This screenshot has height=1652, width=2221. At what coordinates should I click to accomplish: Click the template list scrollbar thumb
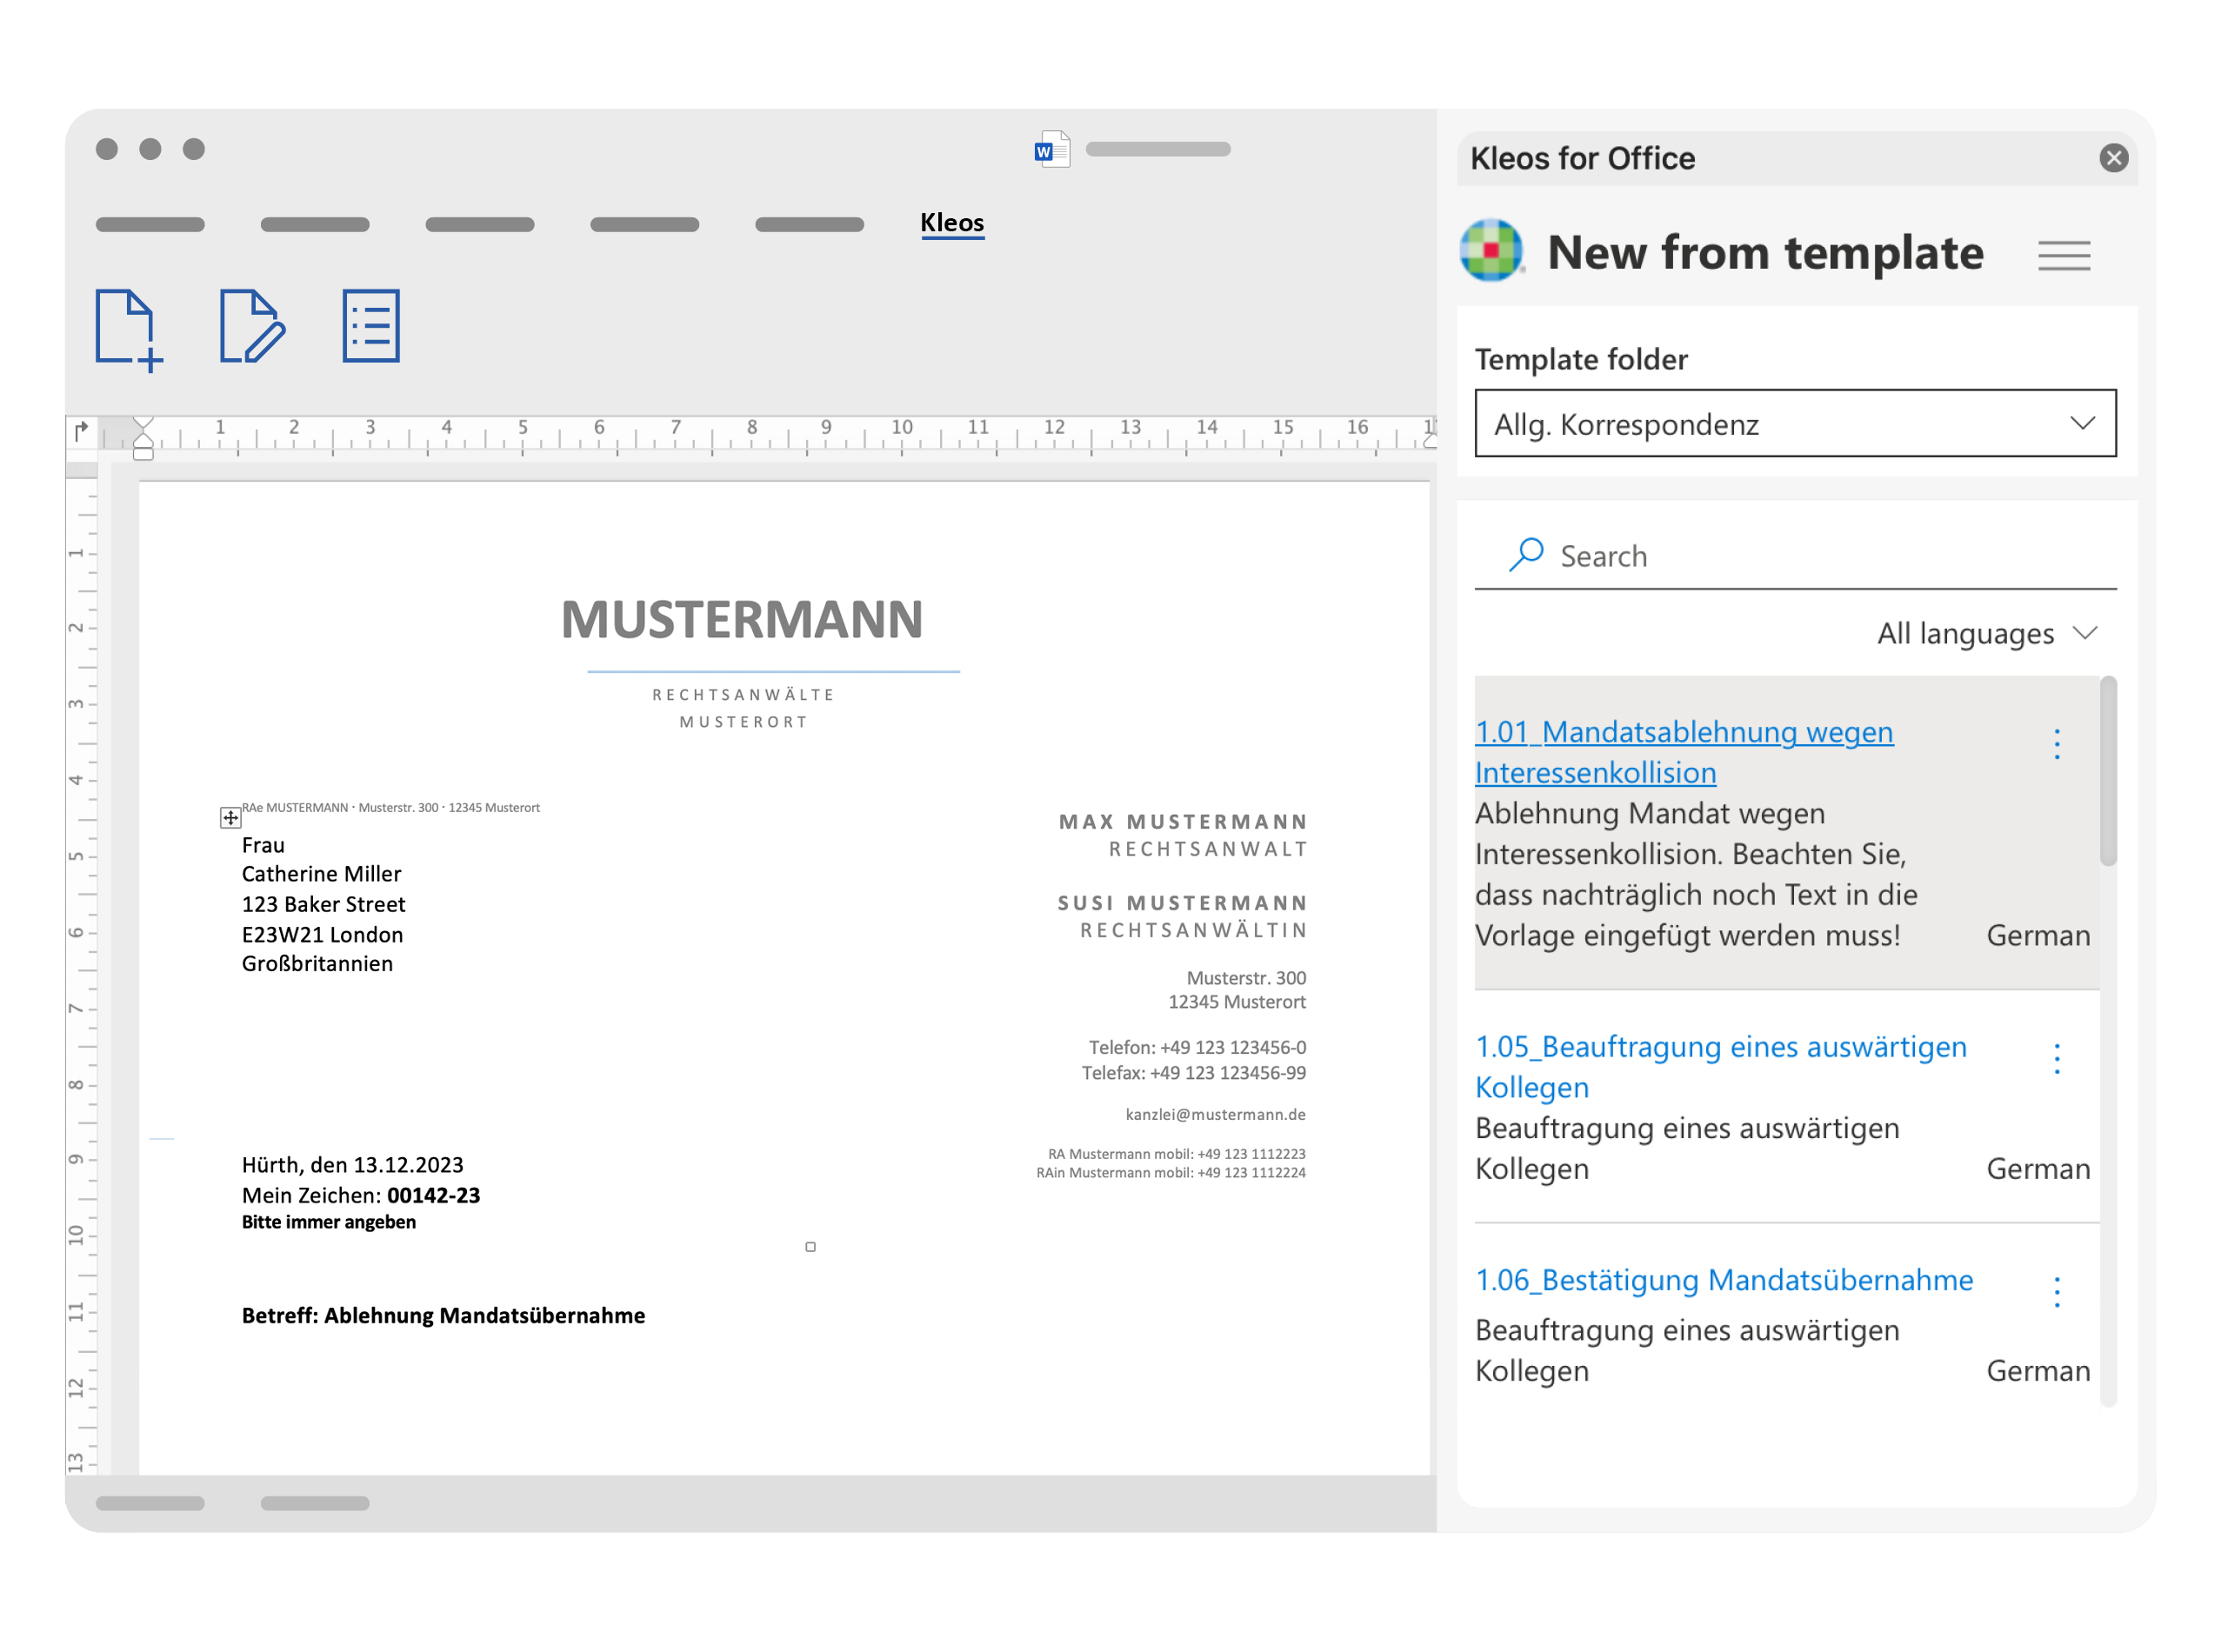(x=2107, y=772)
